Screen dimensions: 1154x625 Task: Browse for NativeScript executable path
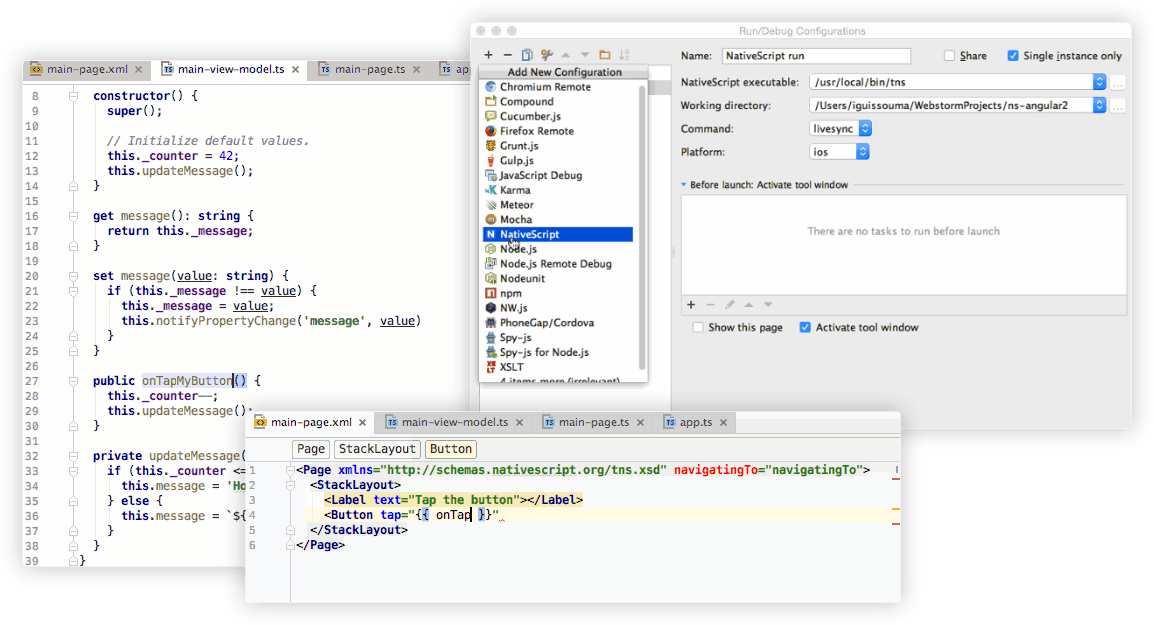(1117, 82)
